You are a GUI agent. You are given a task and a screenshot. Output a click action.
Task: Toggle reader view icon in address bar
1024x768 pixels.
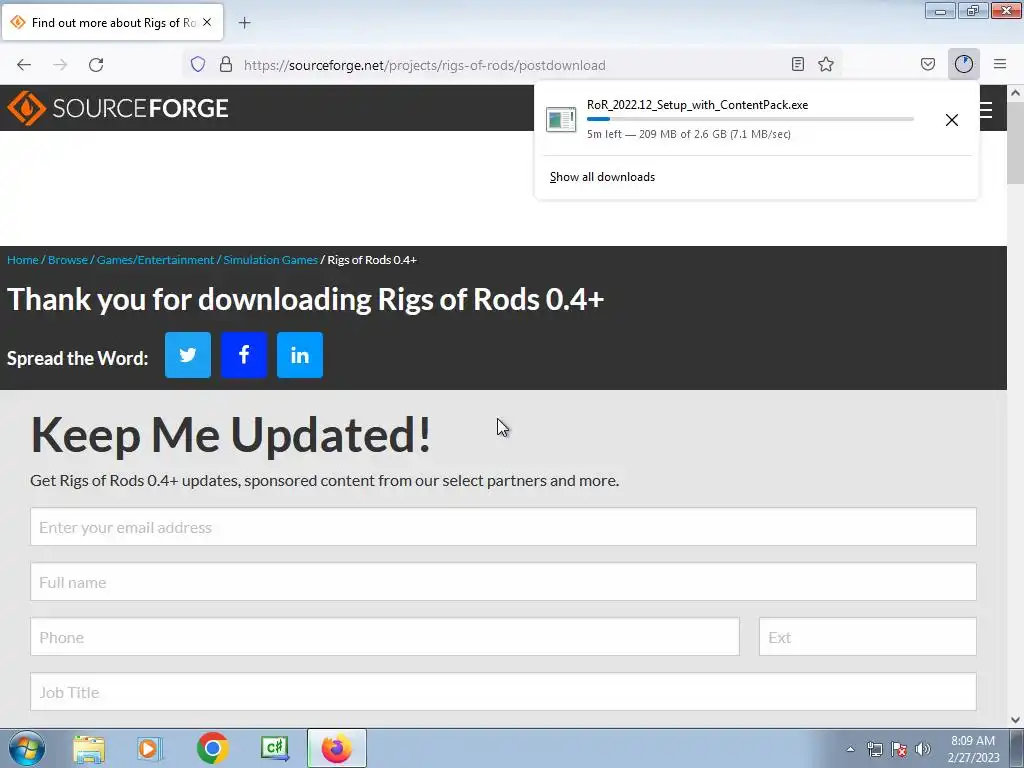tap(797, 64)
